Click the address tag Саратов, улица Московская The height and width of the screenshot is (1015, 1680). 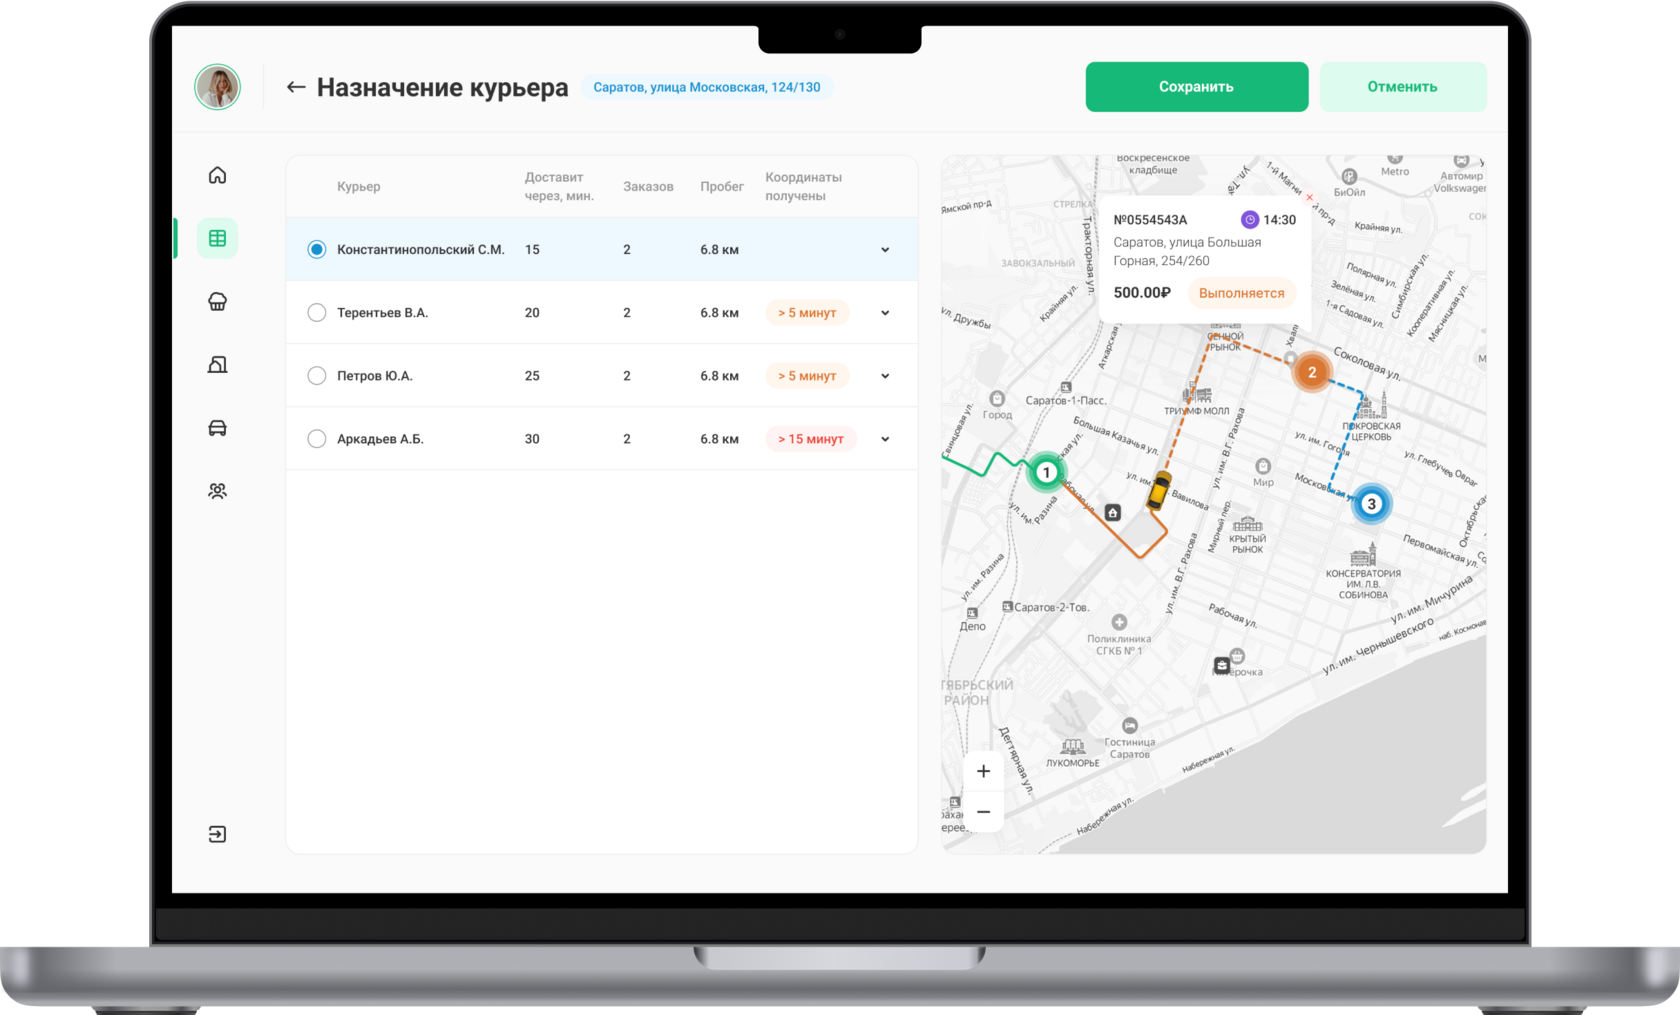pos(707,87)
